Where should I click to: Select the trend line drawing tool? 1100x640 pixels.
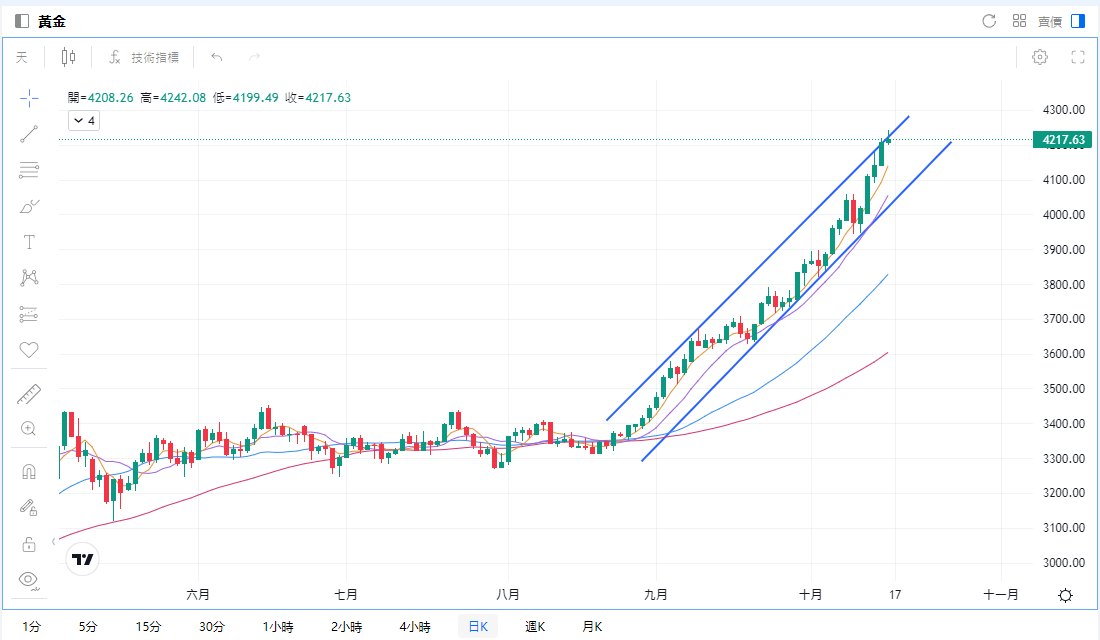point(29,134)
